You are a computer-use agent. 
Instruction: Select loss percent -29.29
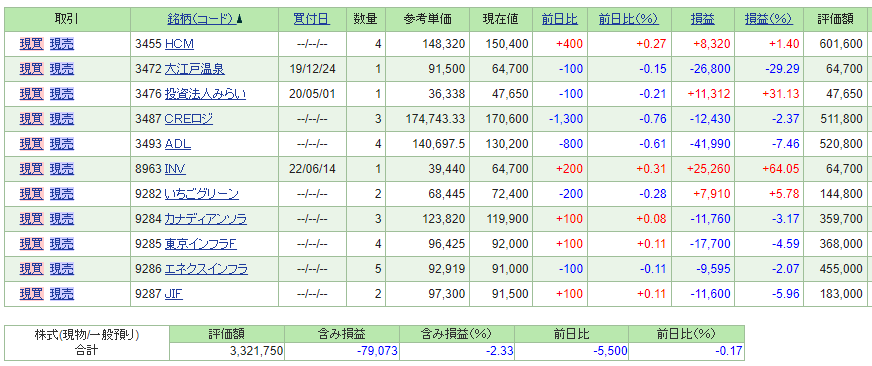pyautogui.click(x=782, y=69)
